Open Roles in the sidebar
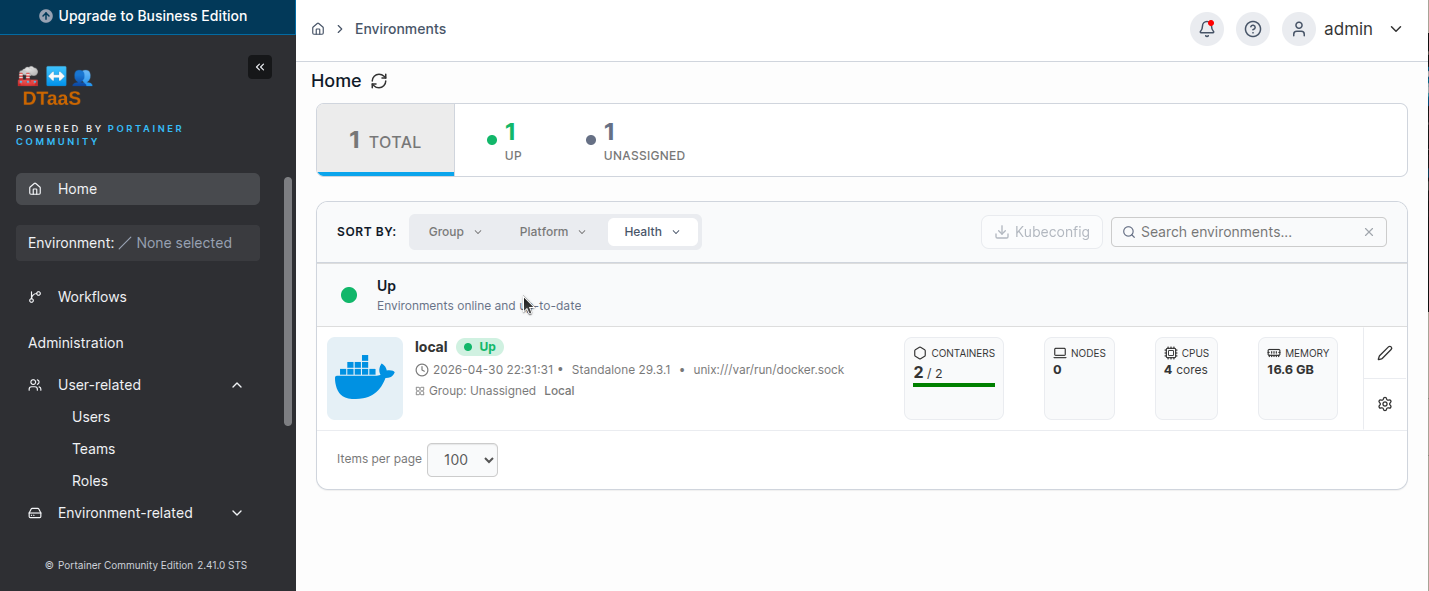The image size is (1429, 591). pos(90,481)
